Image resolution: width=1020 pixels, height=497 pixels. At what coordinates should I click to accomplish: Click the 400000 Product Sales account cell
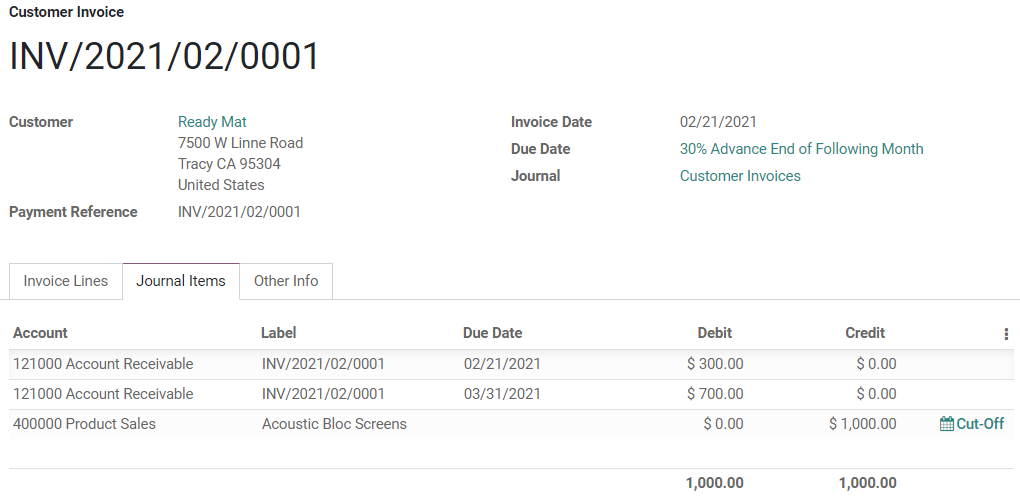(85, 424)
